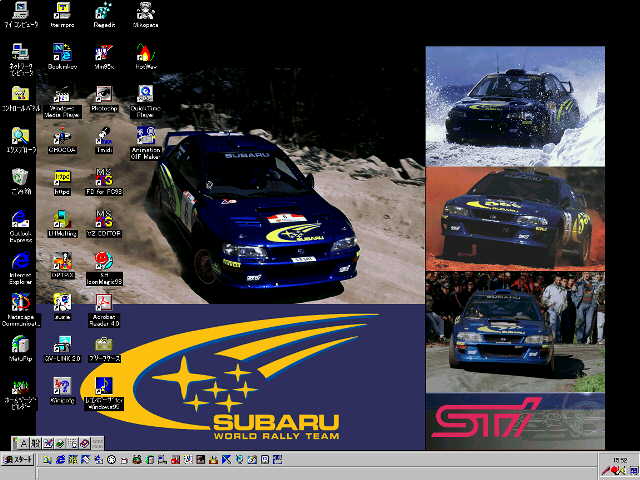Open Windows Media Player shortcut
The width and height of the screenshot is (640, 480).
coord(61,94)
